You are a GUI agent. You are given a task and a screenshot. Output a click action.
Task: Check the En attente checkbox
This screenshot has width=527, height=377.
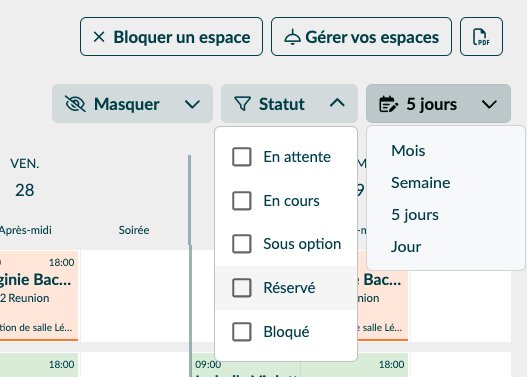click(242, 157)
